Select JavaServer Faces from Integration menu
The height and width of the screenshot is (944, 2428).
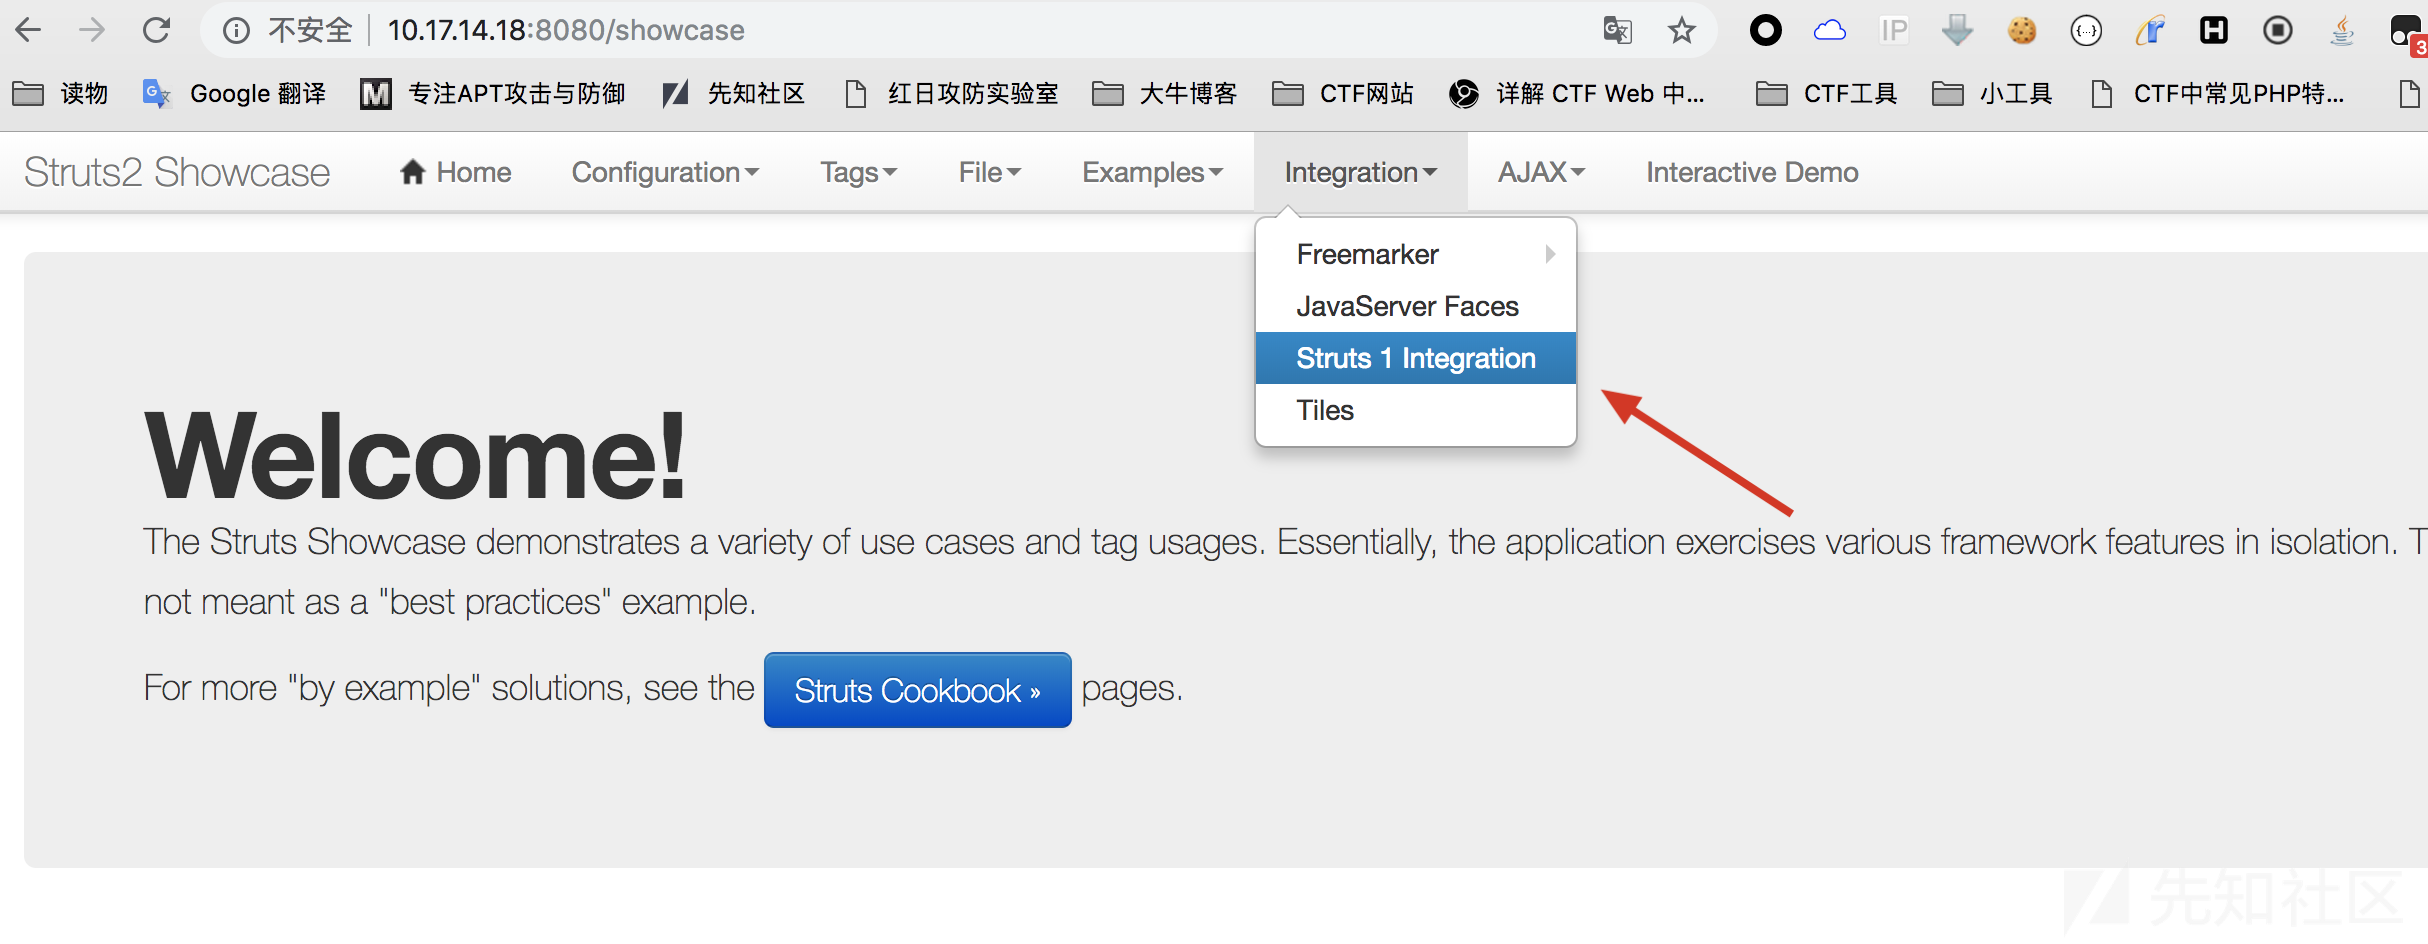pyautogui.click(x=1416, y=306)
